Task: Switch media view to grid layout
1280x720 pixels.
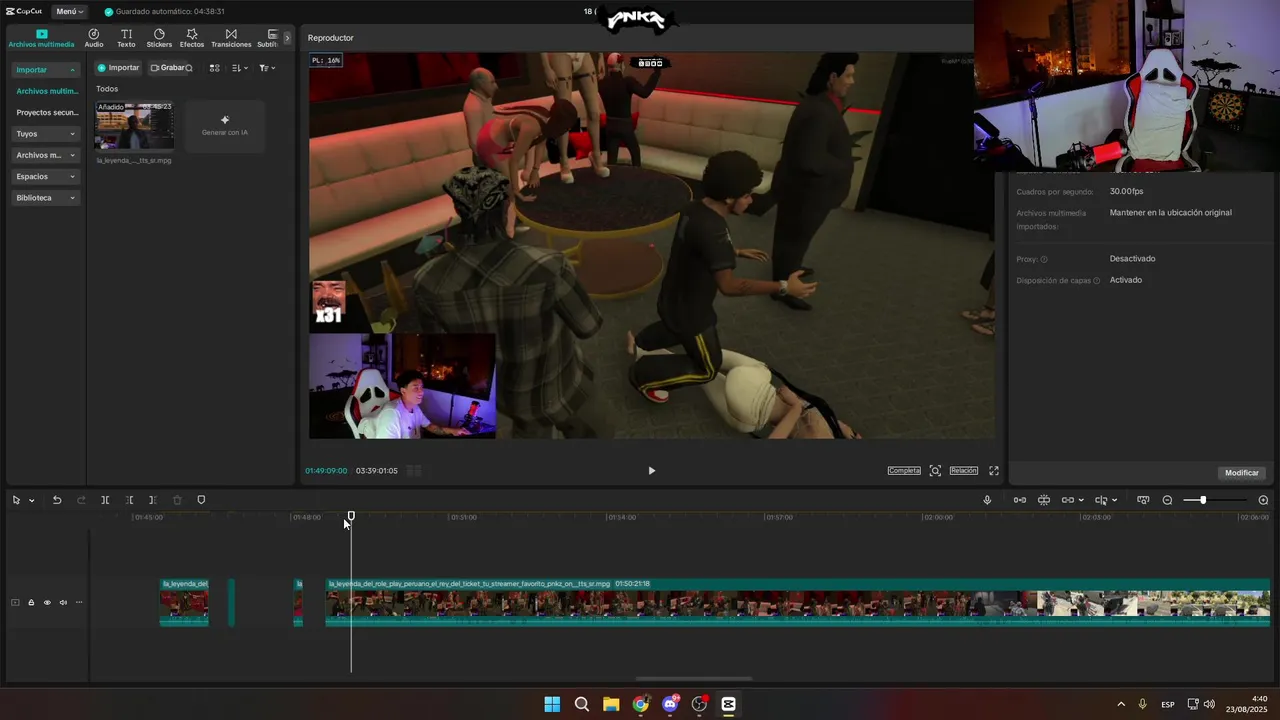Action: [214, 68]
